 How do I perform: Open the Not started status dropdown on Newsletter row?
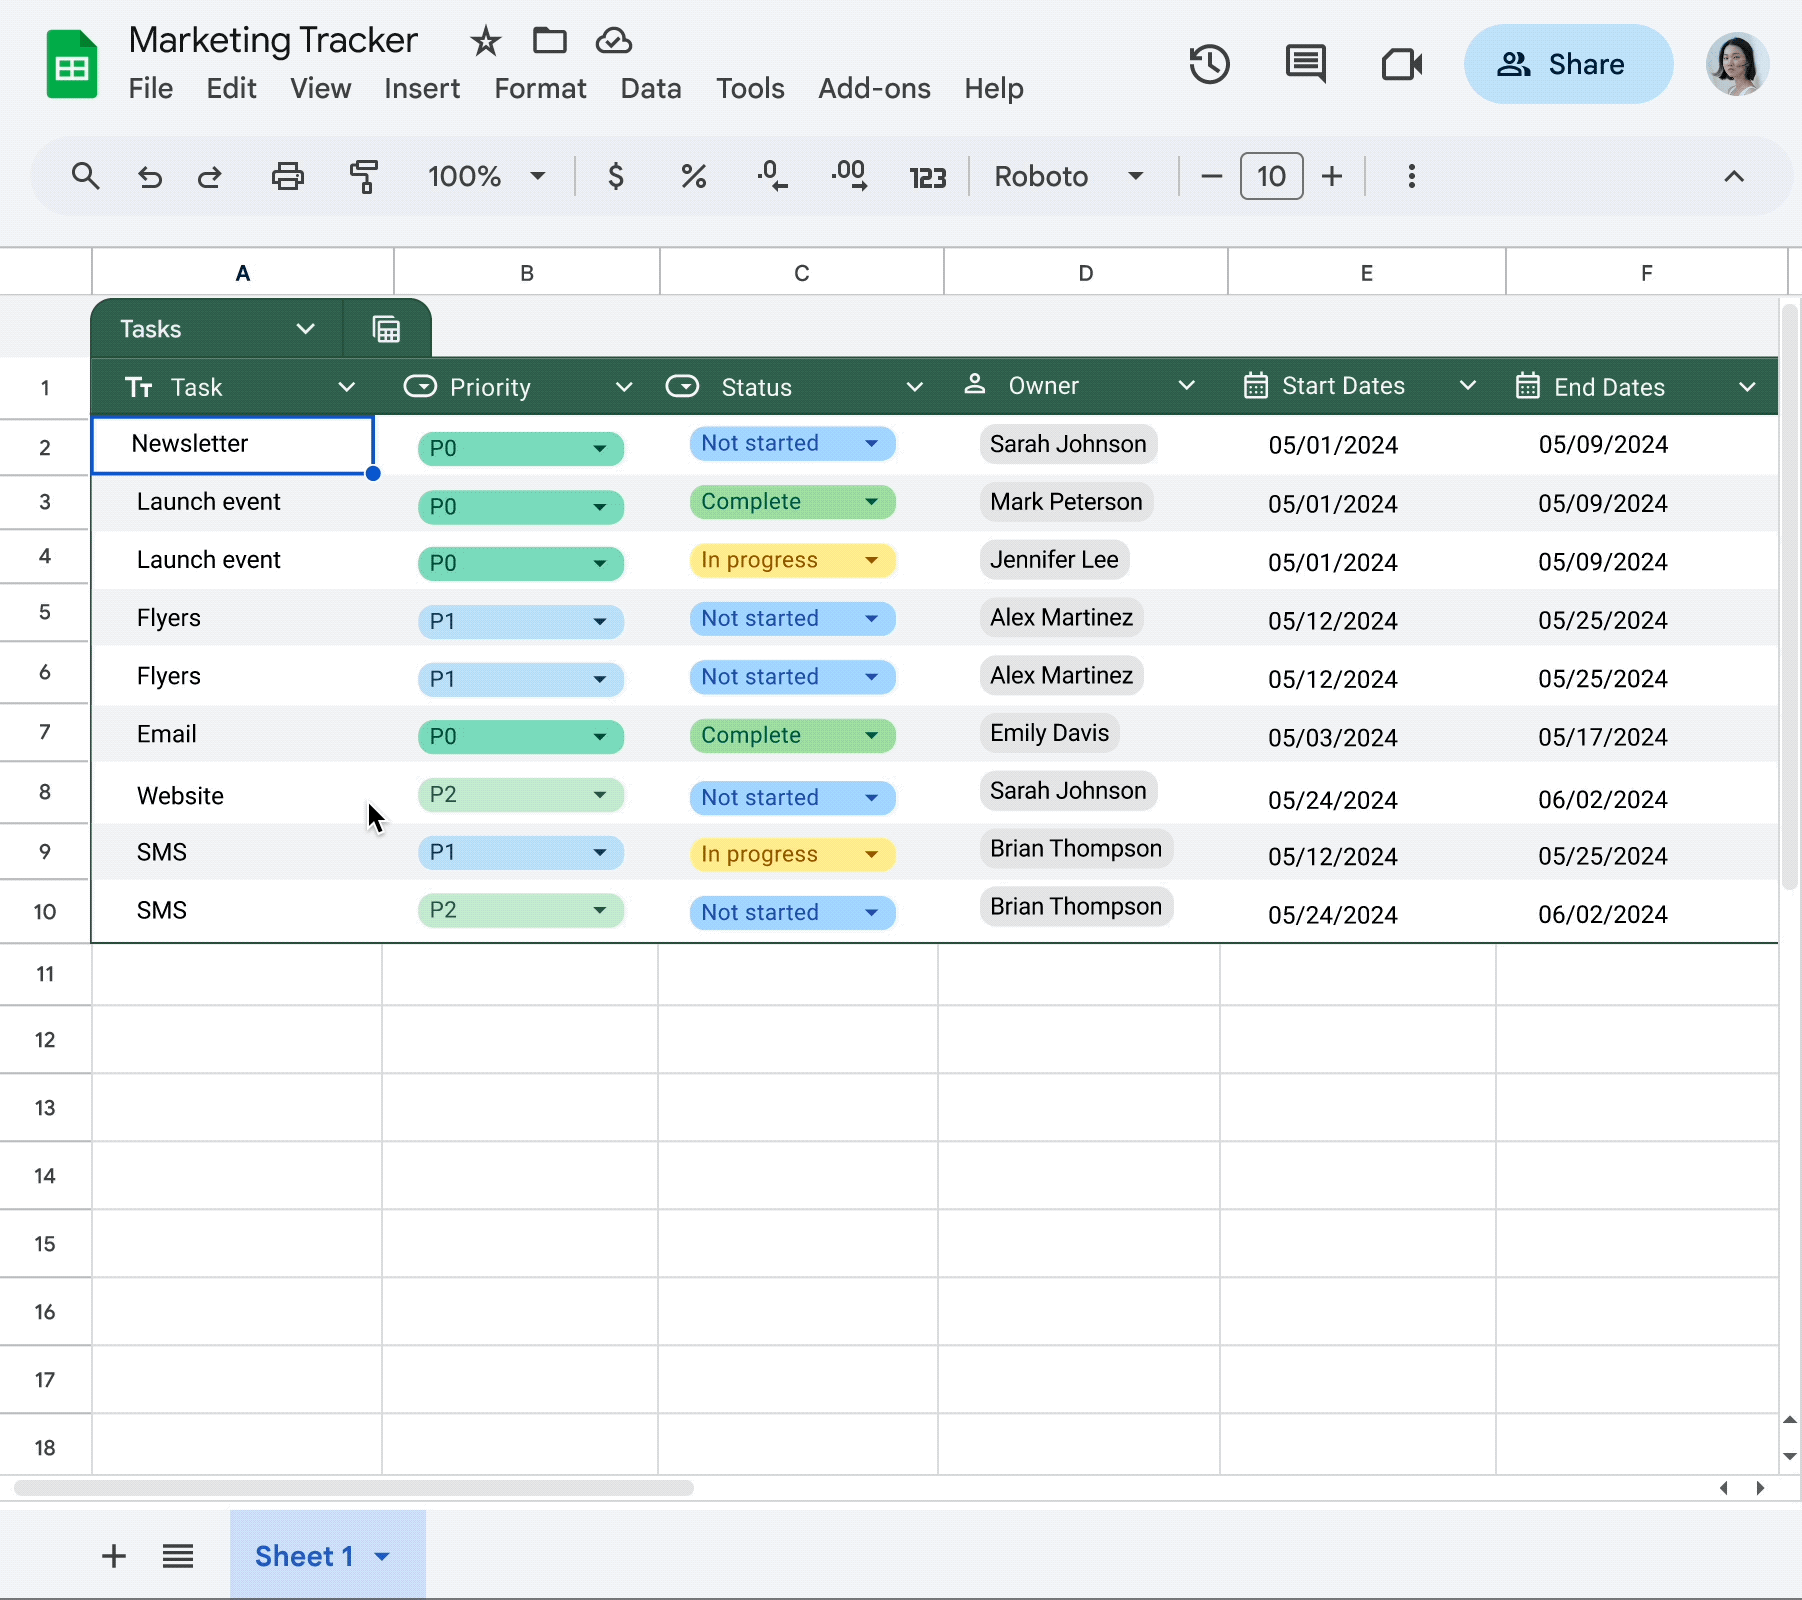(871, 443)
